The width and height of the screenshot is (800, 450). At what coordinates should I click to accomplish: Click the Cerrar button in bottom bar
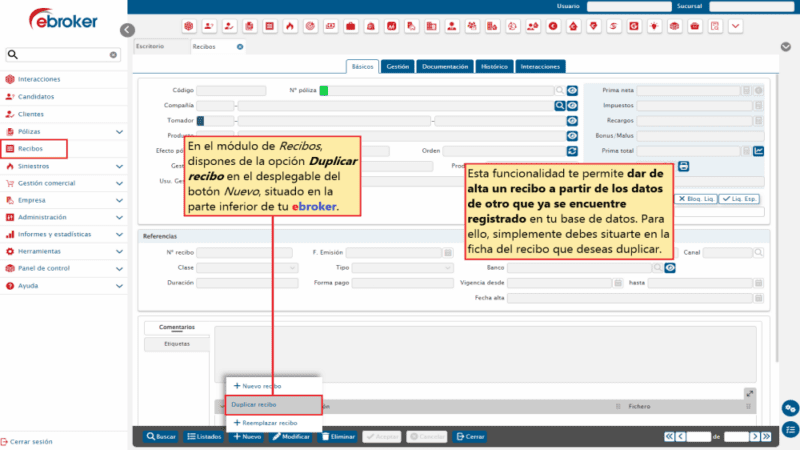[x=470, y=437]
